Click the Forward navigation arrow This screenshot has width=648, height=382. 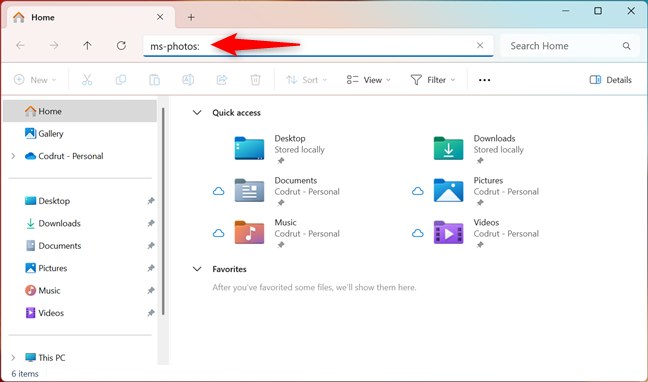click(x=54, y=45)
